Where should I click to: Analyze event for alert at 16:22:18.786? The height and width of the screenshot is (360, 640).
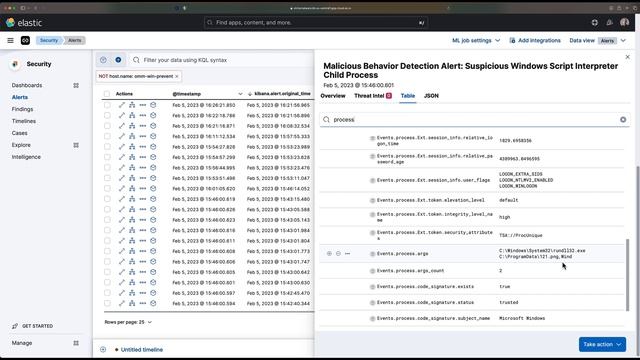[132, 116]
